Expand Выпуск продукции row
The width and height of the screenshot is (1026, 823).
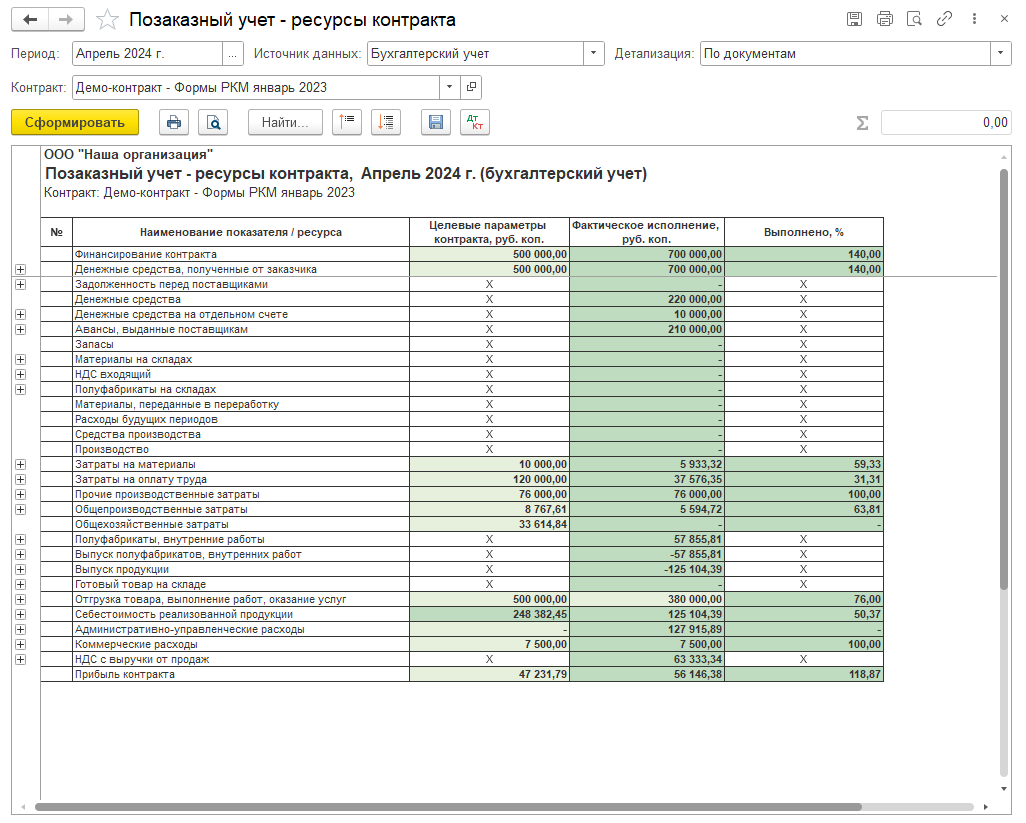point(20,570)
